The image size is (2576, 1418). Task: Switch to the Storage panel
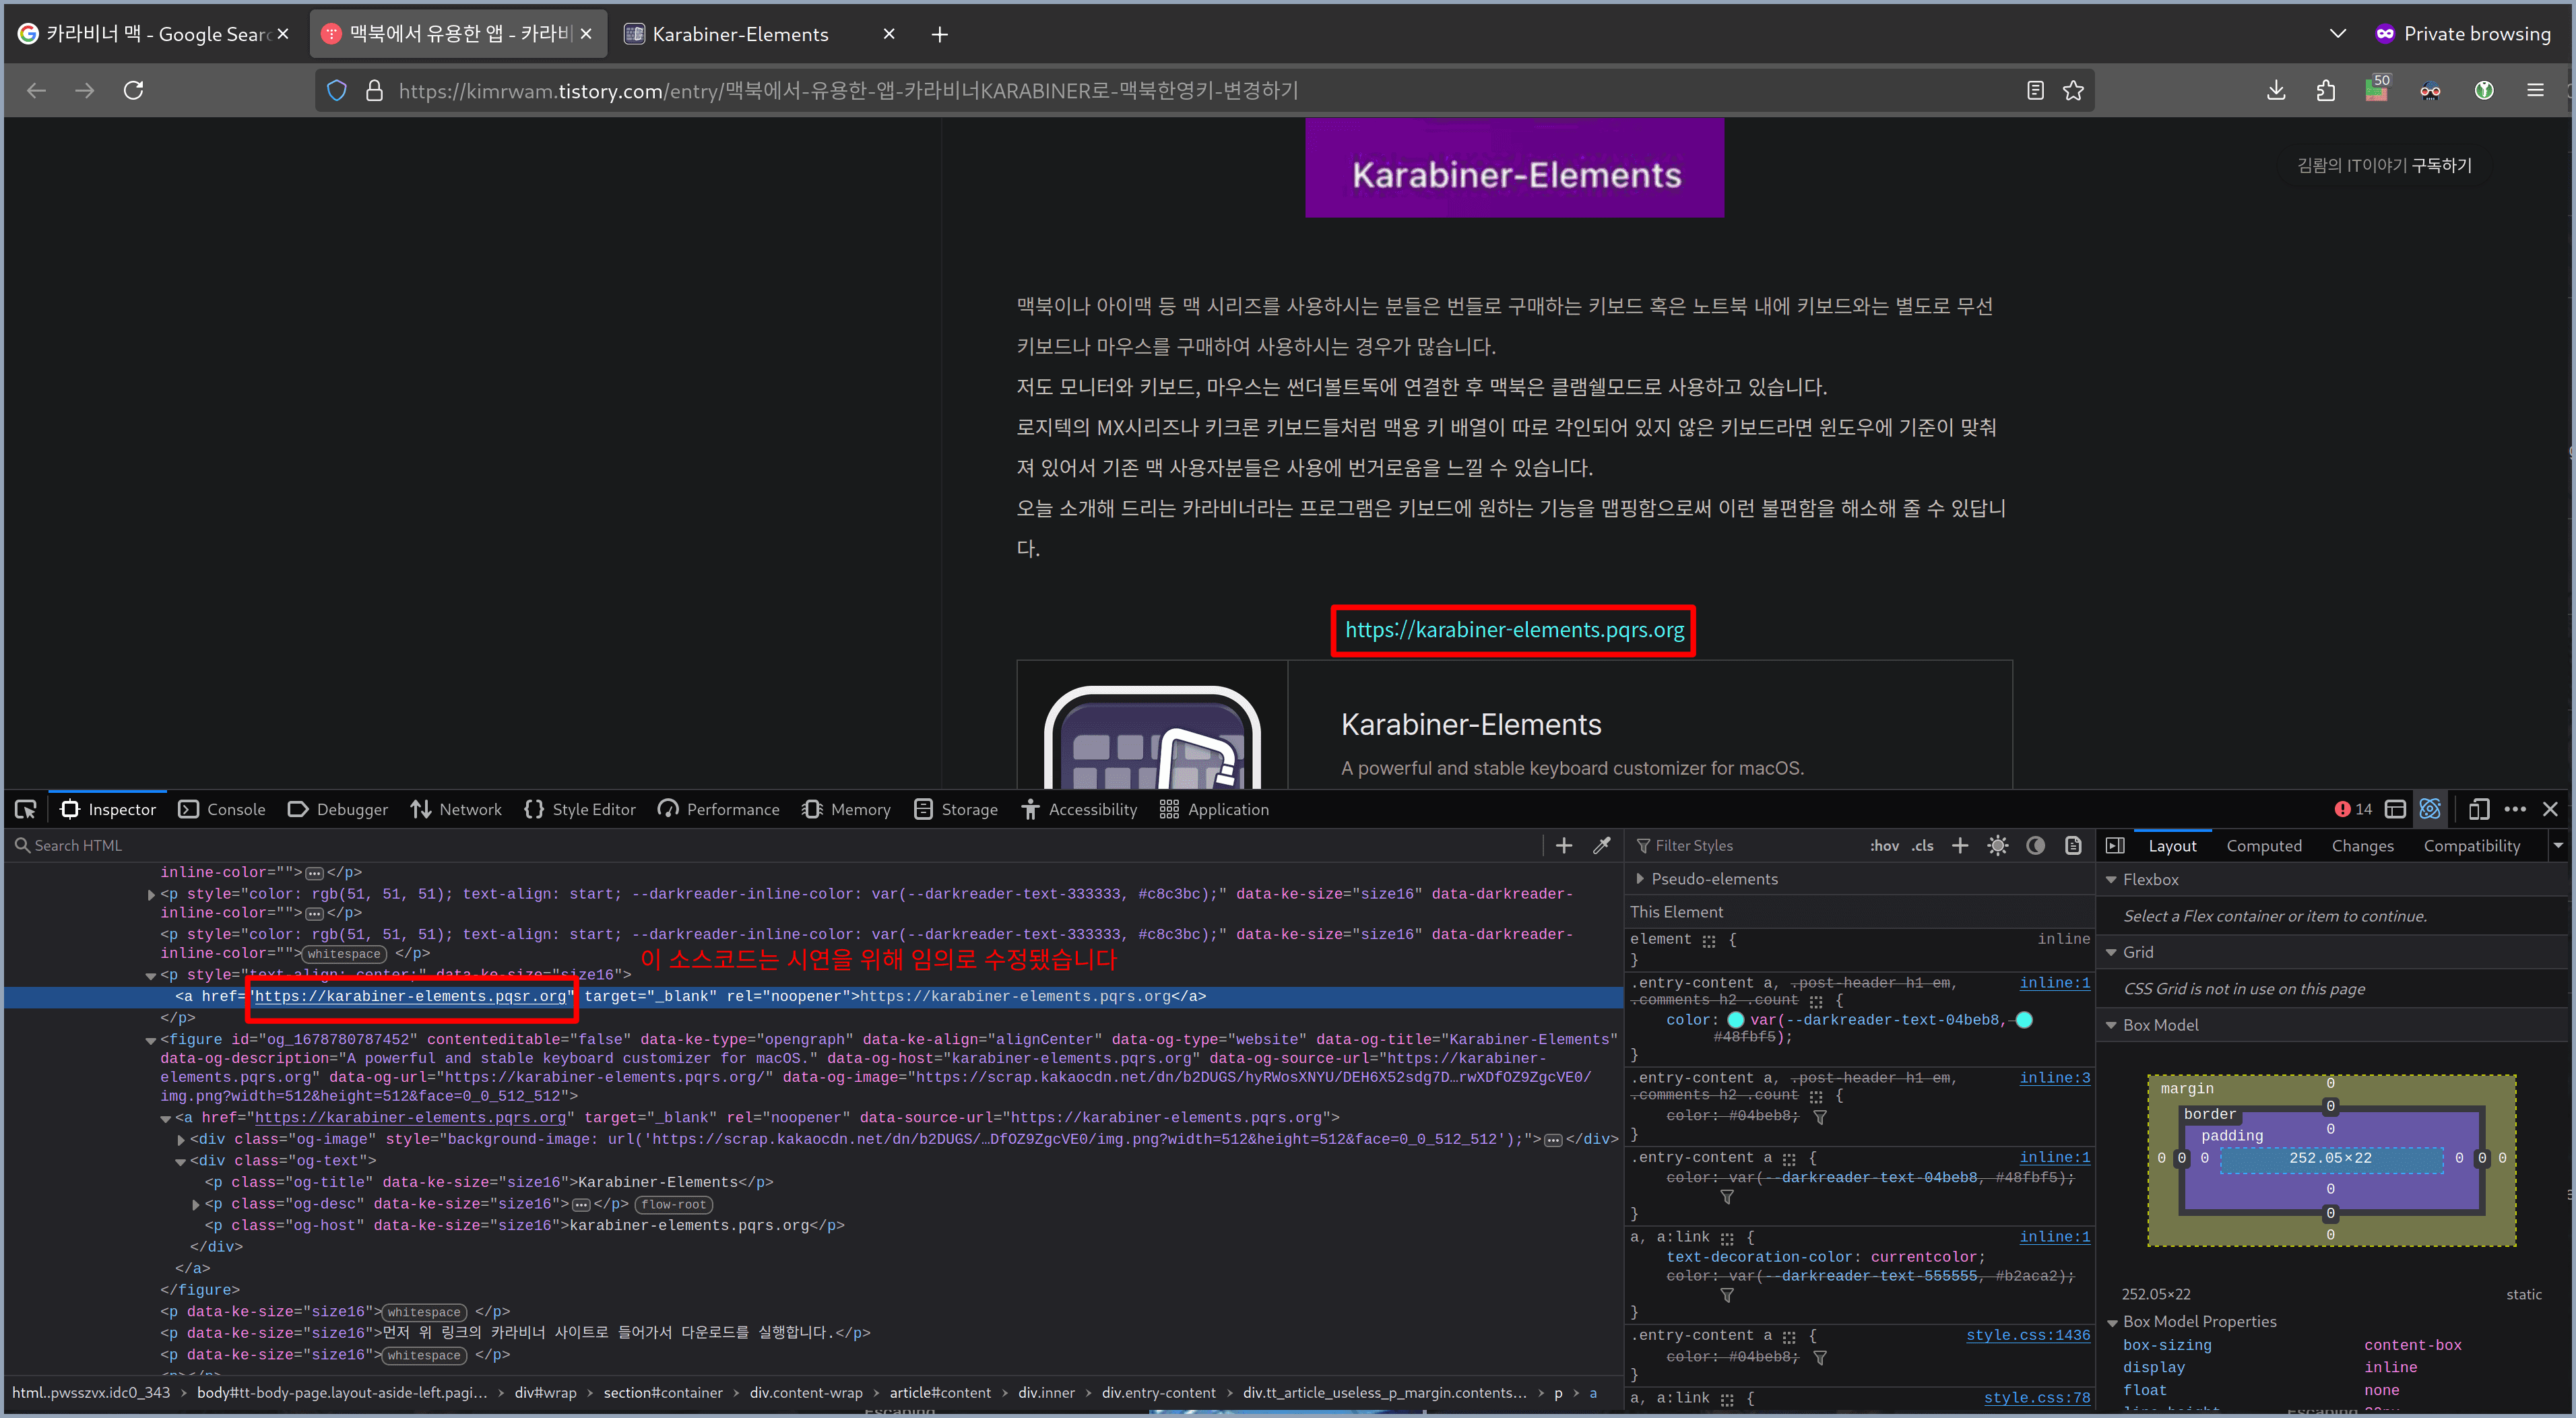pyautogui.click(x=956, y=809)
